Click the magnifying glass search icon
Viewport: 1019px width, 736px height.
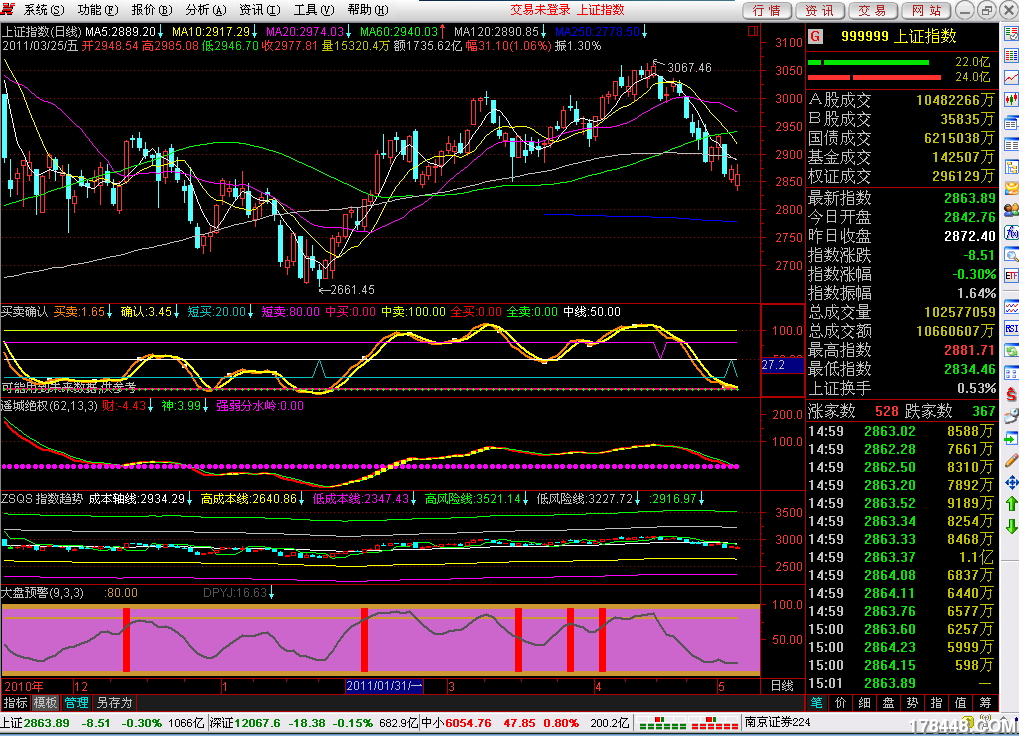tap(1011, 255)
